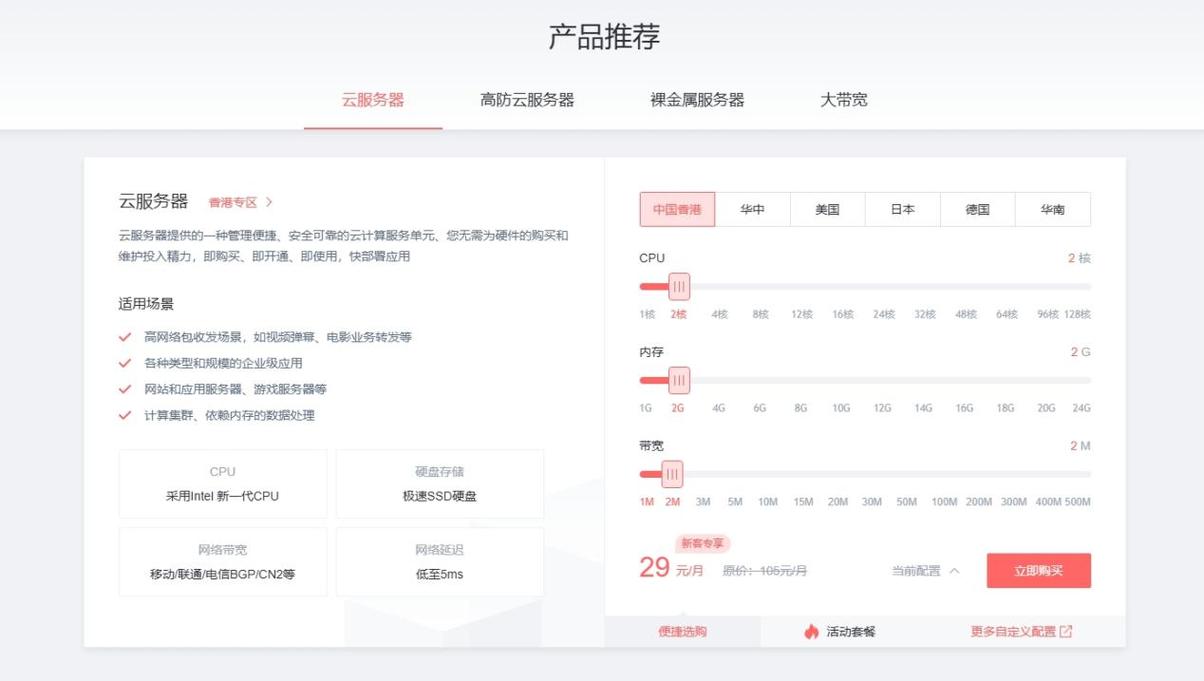Select the 华中 region

tap(752, 209)
